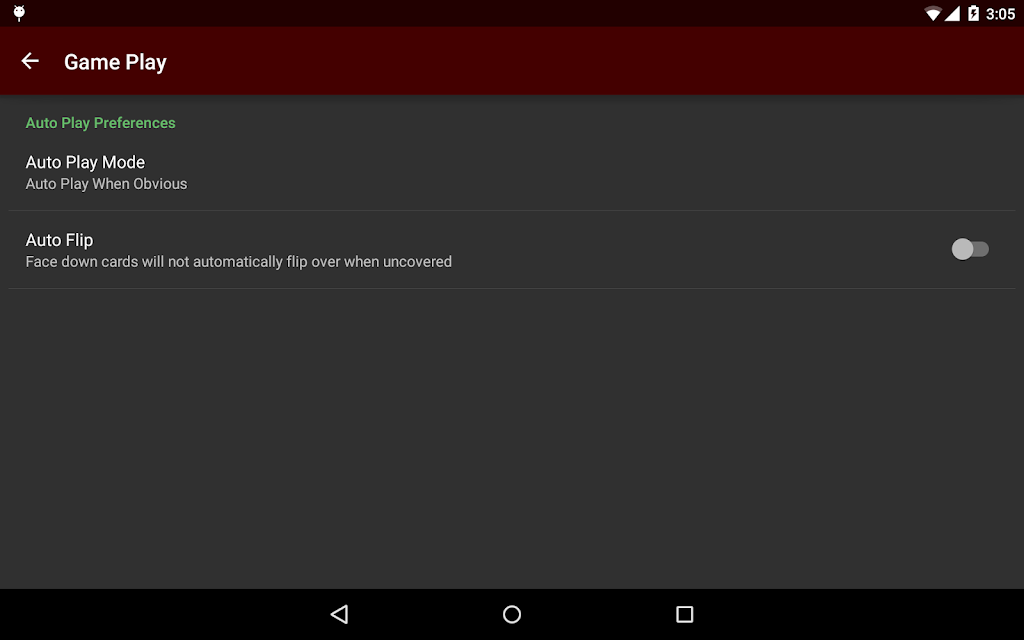Click the empty red toolbar area right of title

pyautogui.click(x=588, y=61)
